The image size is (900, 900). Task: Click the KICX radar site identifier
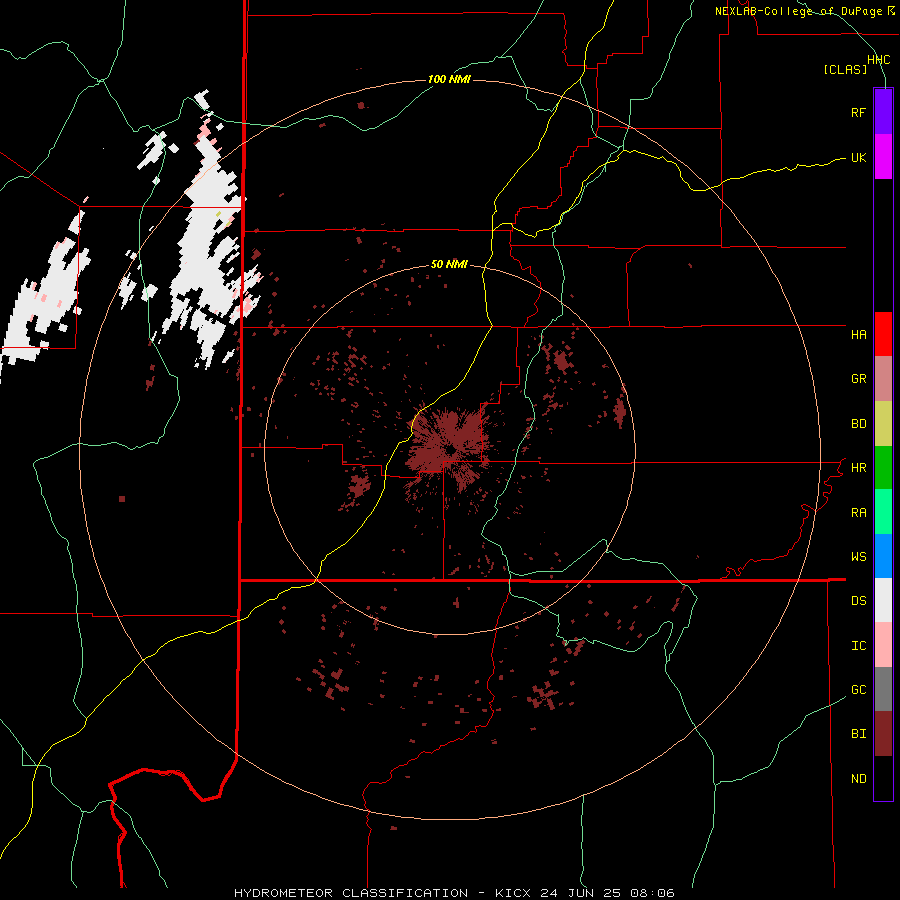click(513, 893)
